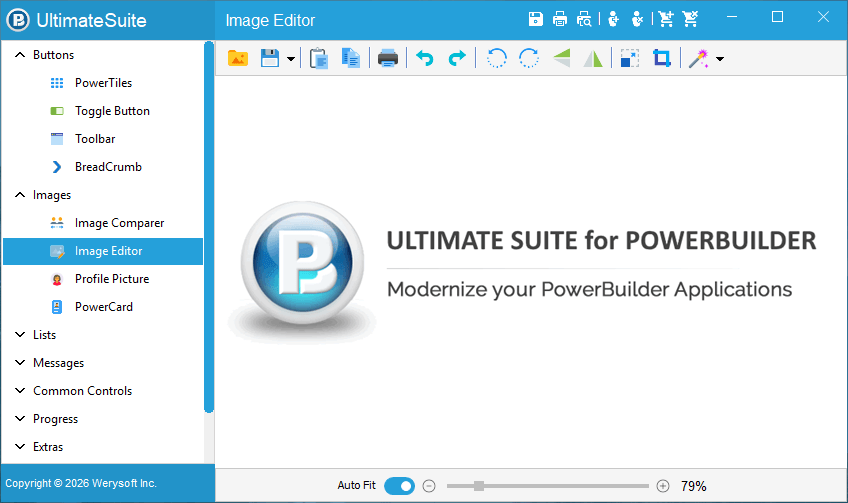Maximize the UltimateSuite window
The image size is (848, 503).
tap(777, 17)
